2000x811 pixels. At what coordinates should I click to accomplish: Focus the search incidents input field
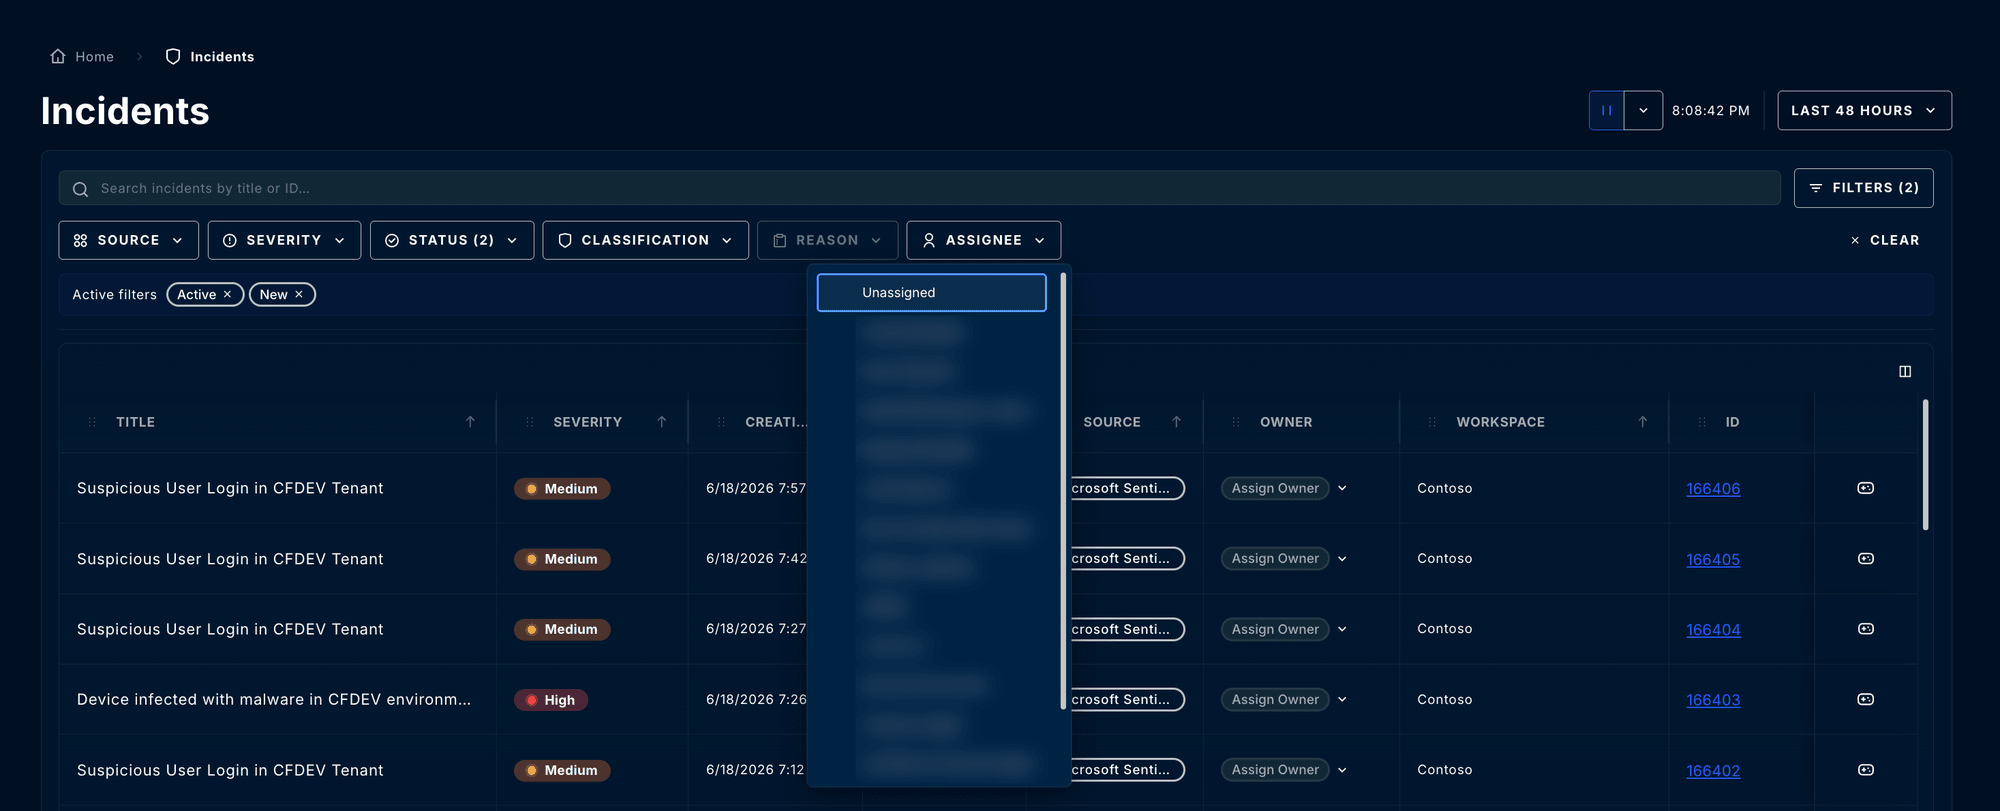point(919,188)
